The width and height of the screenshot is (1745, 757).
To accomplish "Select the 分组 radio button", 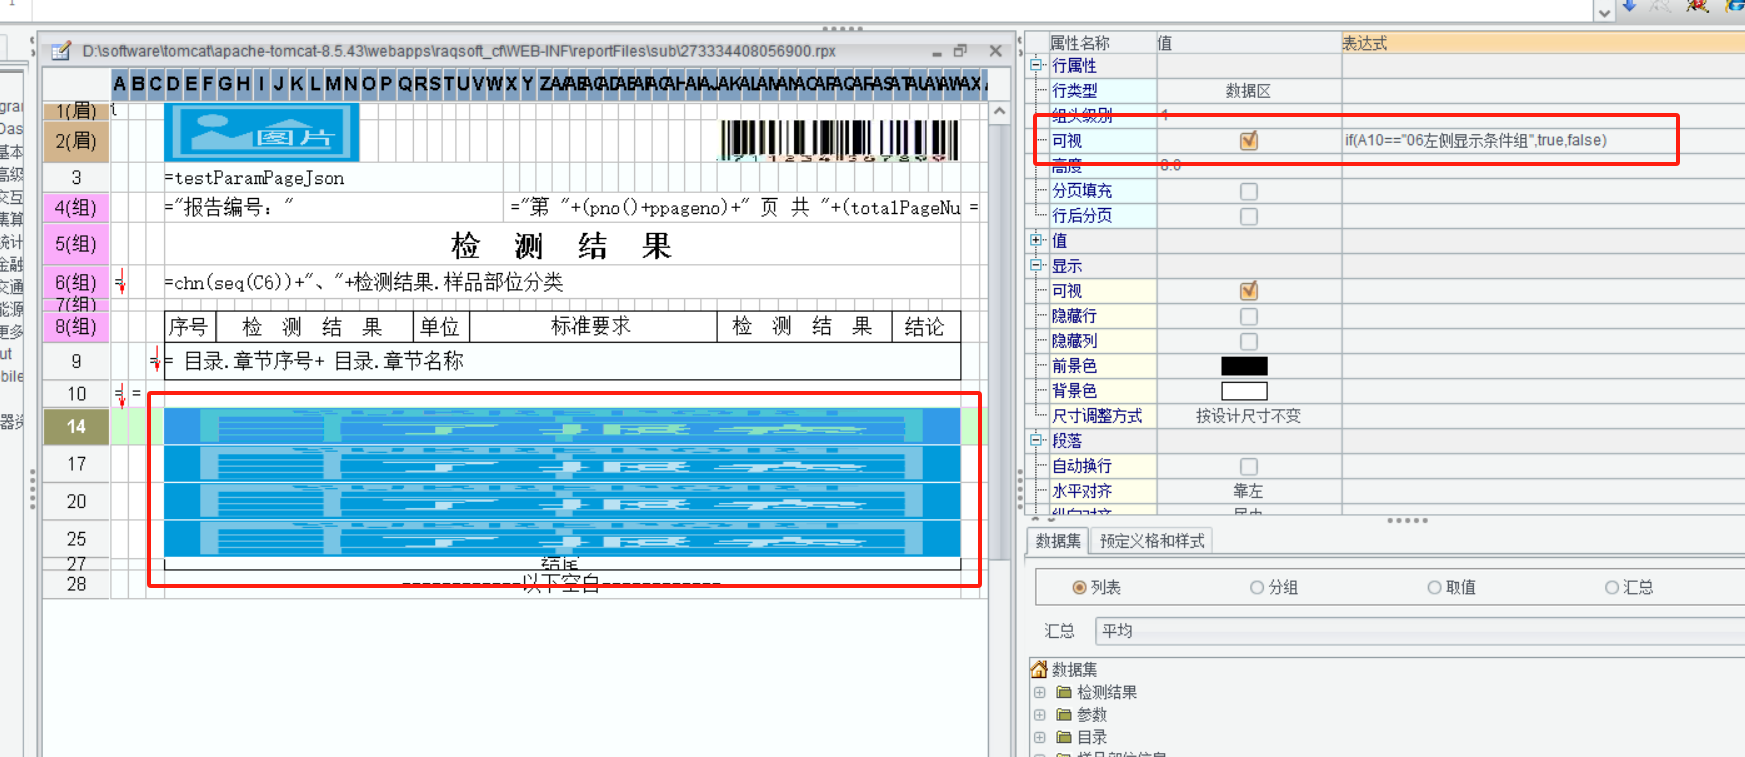I will [x=1257, y=587].
